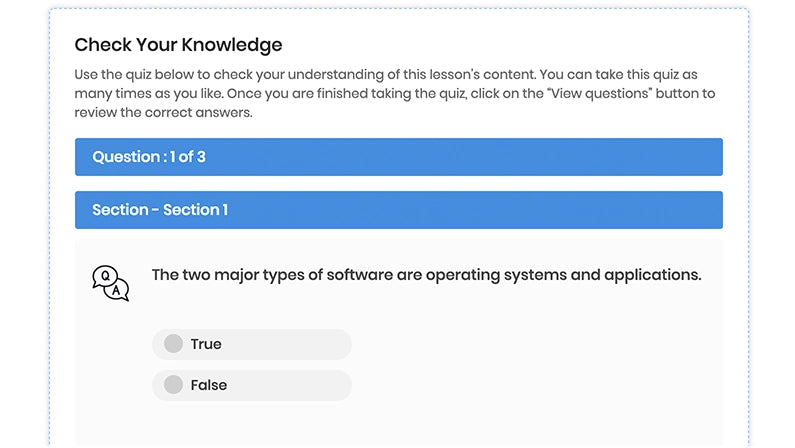Viewport: 795px width, 448px height.
Task: Click the "1 of 3" question counter text
Action: point(186,157)
